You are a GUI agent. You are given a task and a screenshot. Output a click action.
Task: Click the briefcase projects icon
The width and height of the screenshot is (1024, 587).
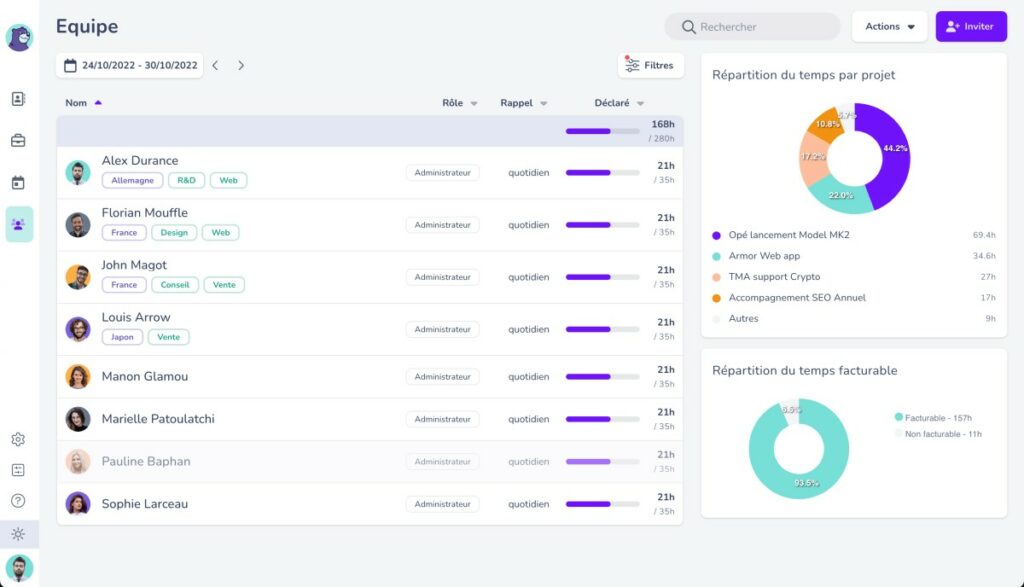[x=18, y=141]
